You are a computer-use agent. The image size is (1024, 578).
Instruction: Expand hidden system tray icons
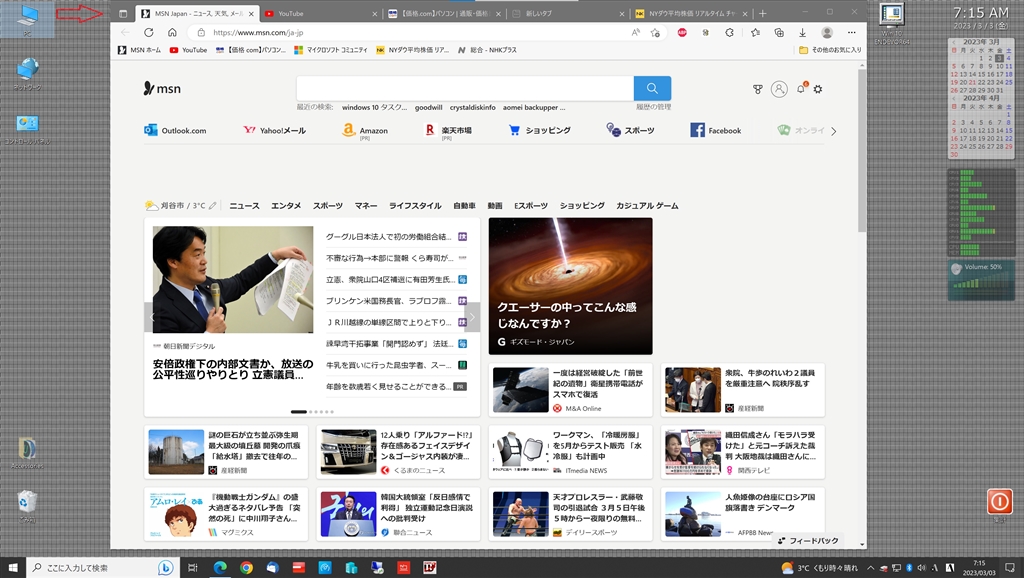pyautogui.click(x=868, y=567)
